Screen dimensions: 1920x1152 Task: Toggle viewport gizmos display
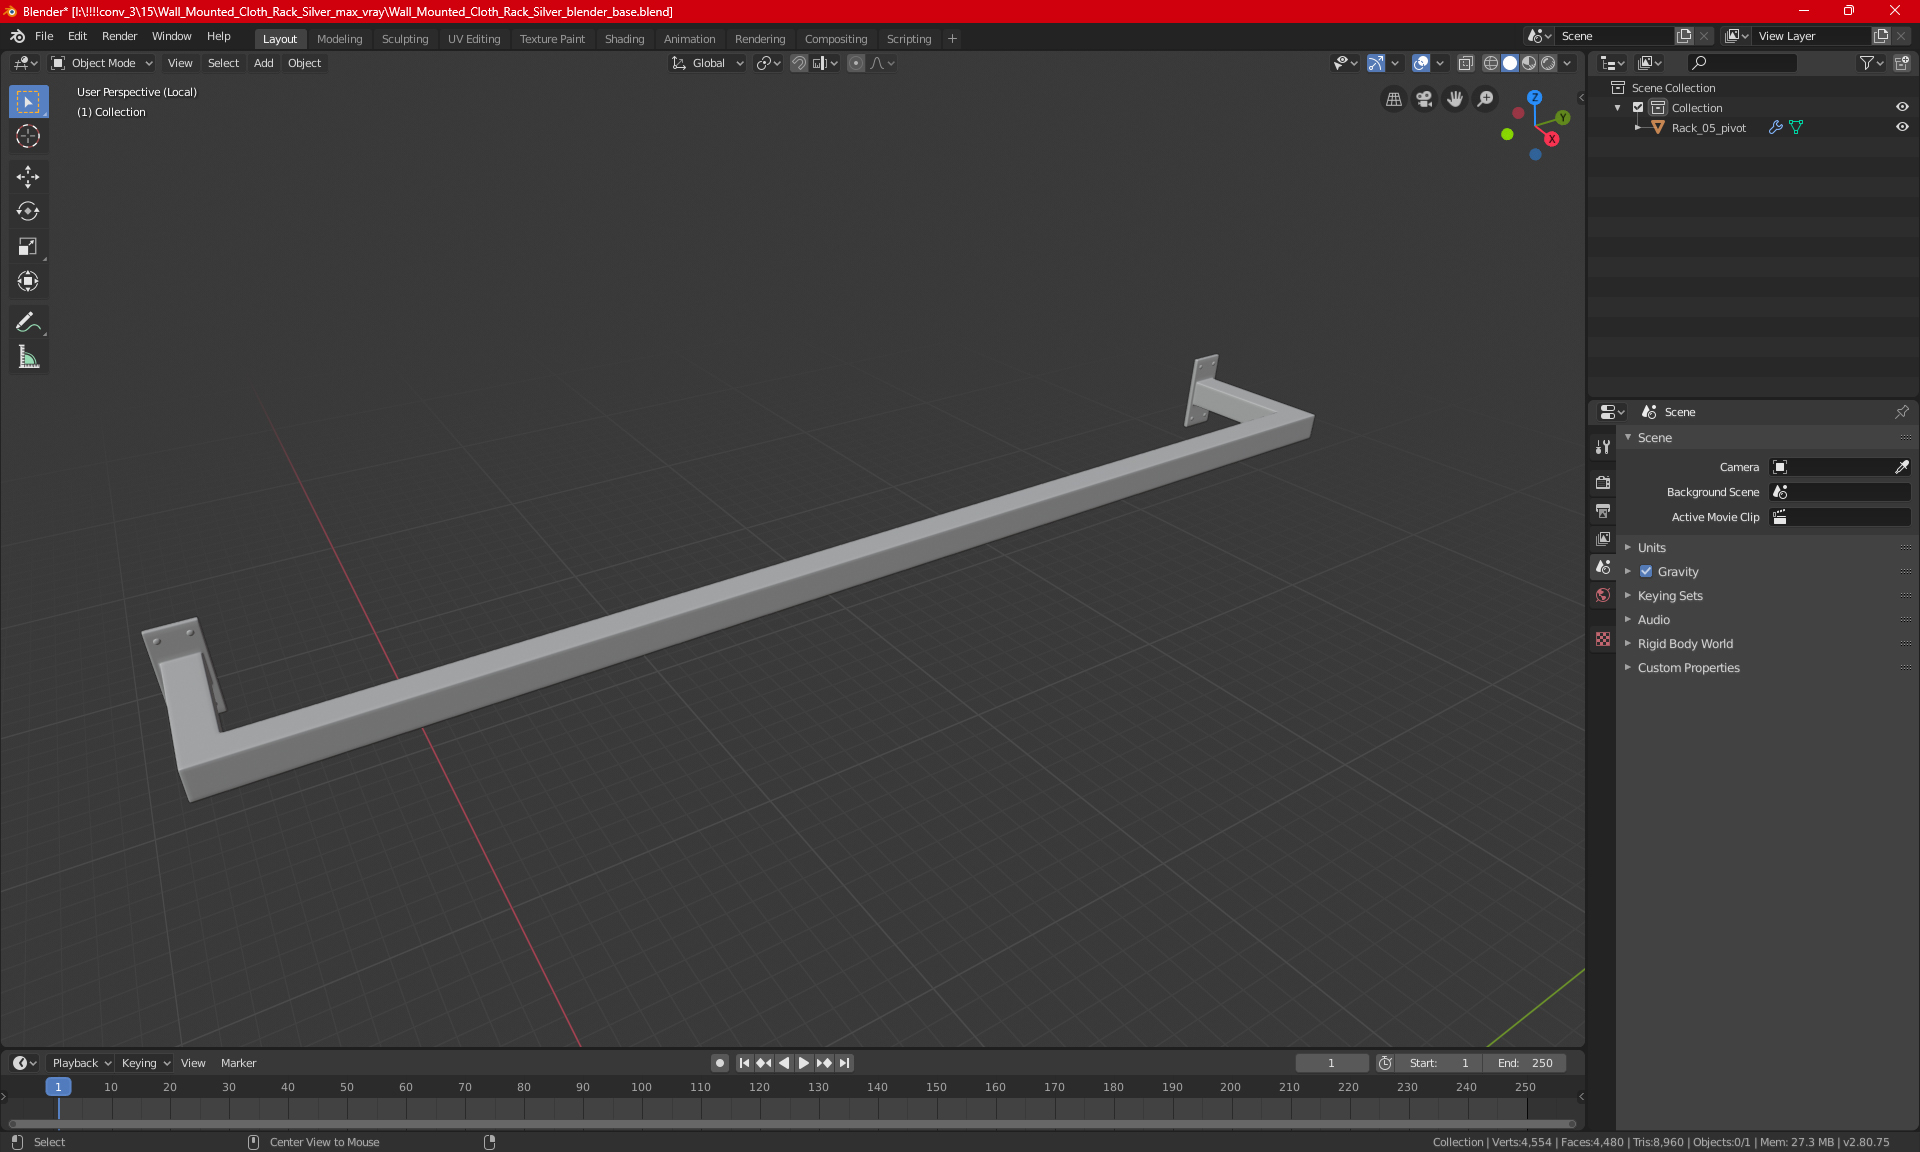point(1376,63)
